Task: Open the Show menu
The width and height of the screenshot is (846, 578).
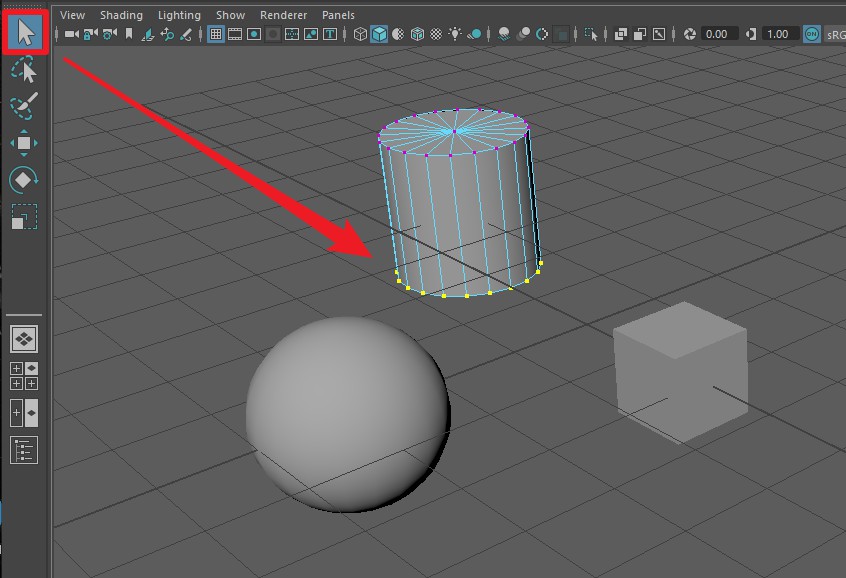Action: pyautogui.click(x=230, y=15)
